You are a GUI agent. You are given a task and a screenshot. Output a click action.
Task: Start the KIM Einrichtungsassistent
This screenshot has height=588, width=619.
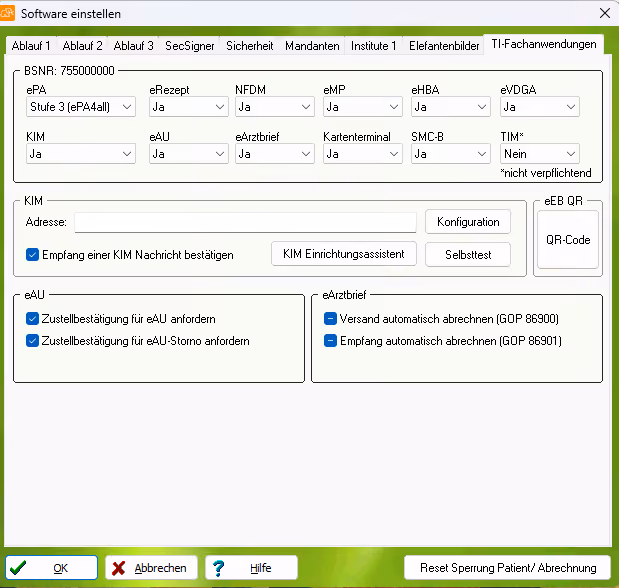click(343, 254)
